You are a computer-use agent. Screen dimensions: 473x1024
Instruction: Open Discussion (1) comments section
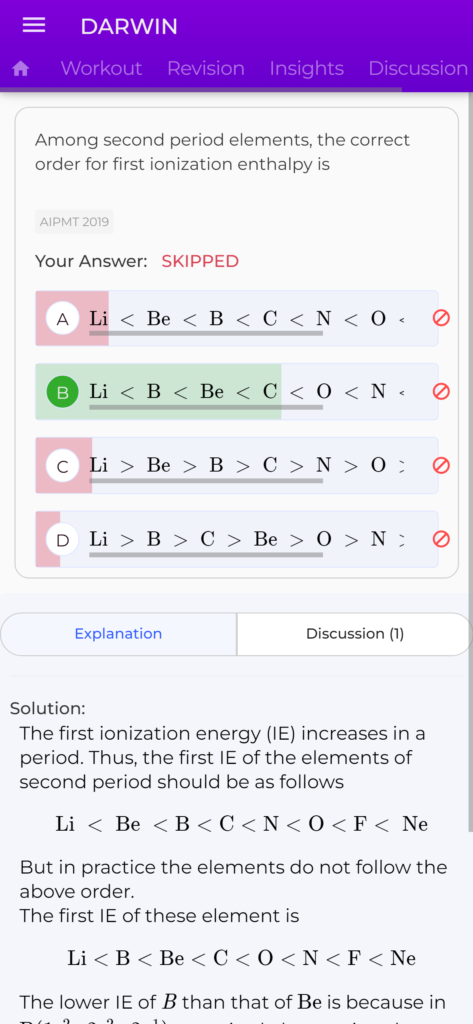click(x=355, y=633)
